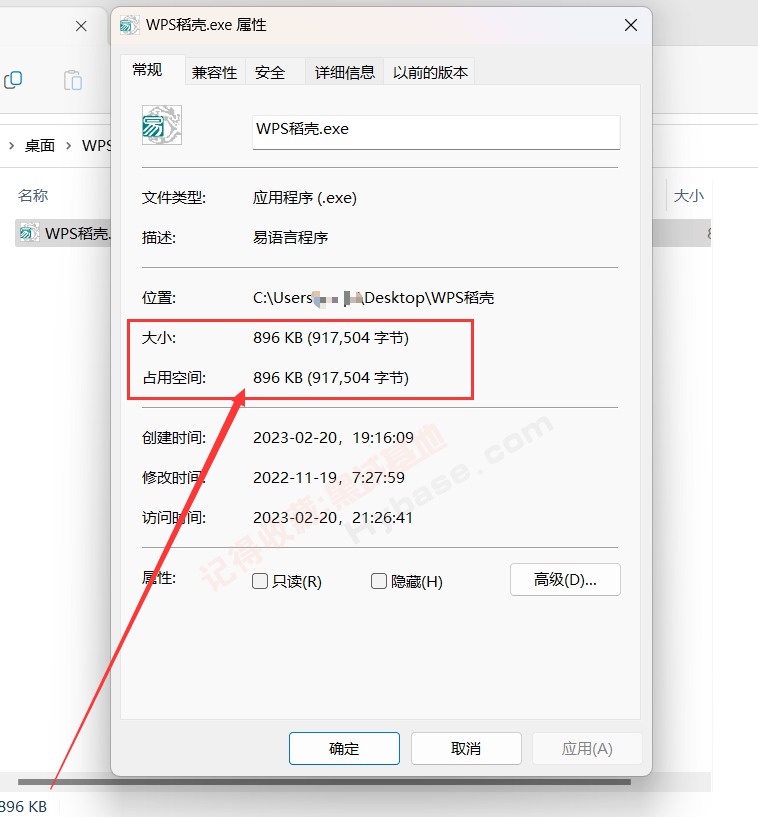Click the copy icon in Explorer toolbar
The height and width of the screenshot is (817, 758).
pyautogui.click(x=13, y=80)
